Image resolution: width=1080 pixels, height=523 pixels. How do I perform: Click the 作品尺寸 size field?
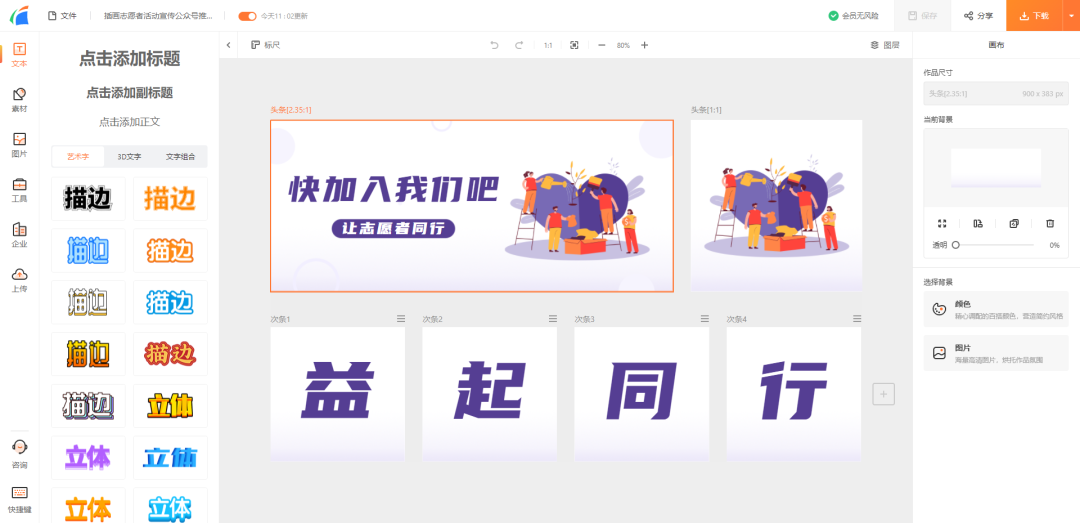pyautogui.click(x=996, y=93)
